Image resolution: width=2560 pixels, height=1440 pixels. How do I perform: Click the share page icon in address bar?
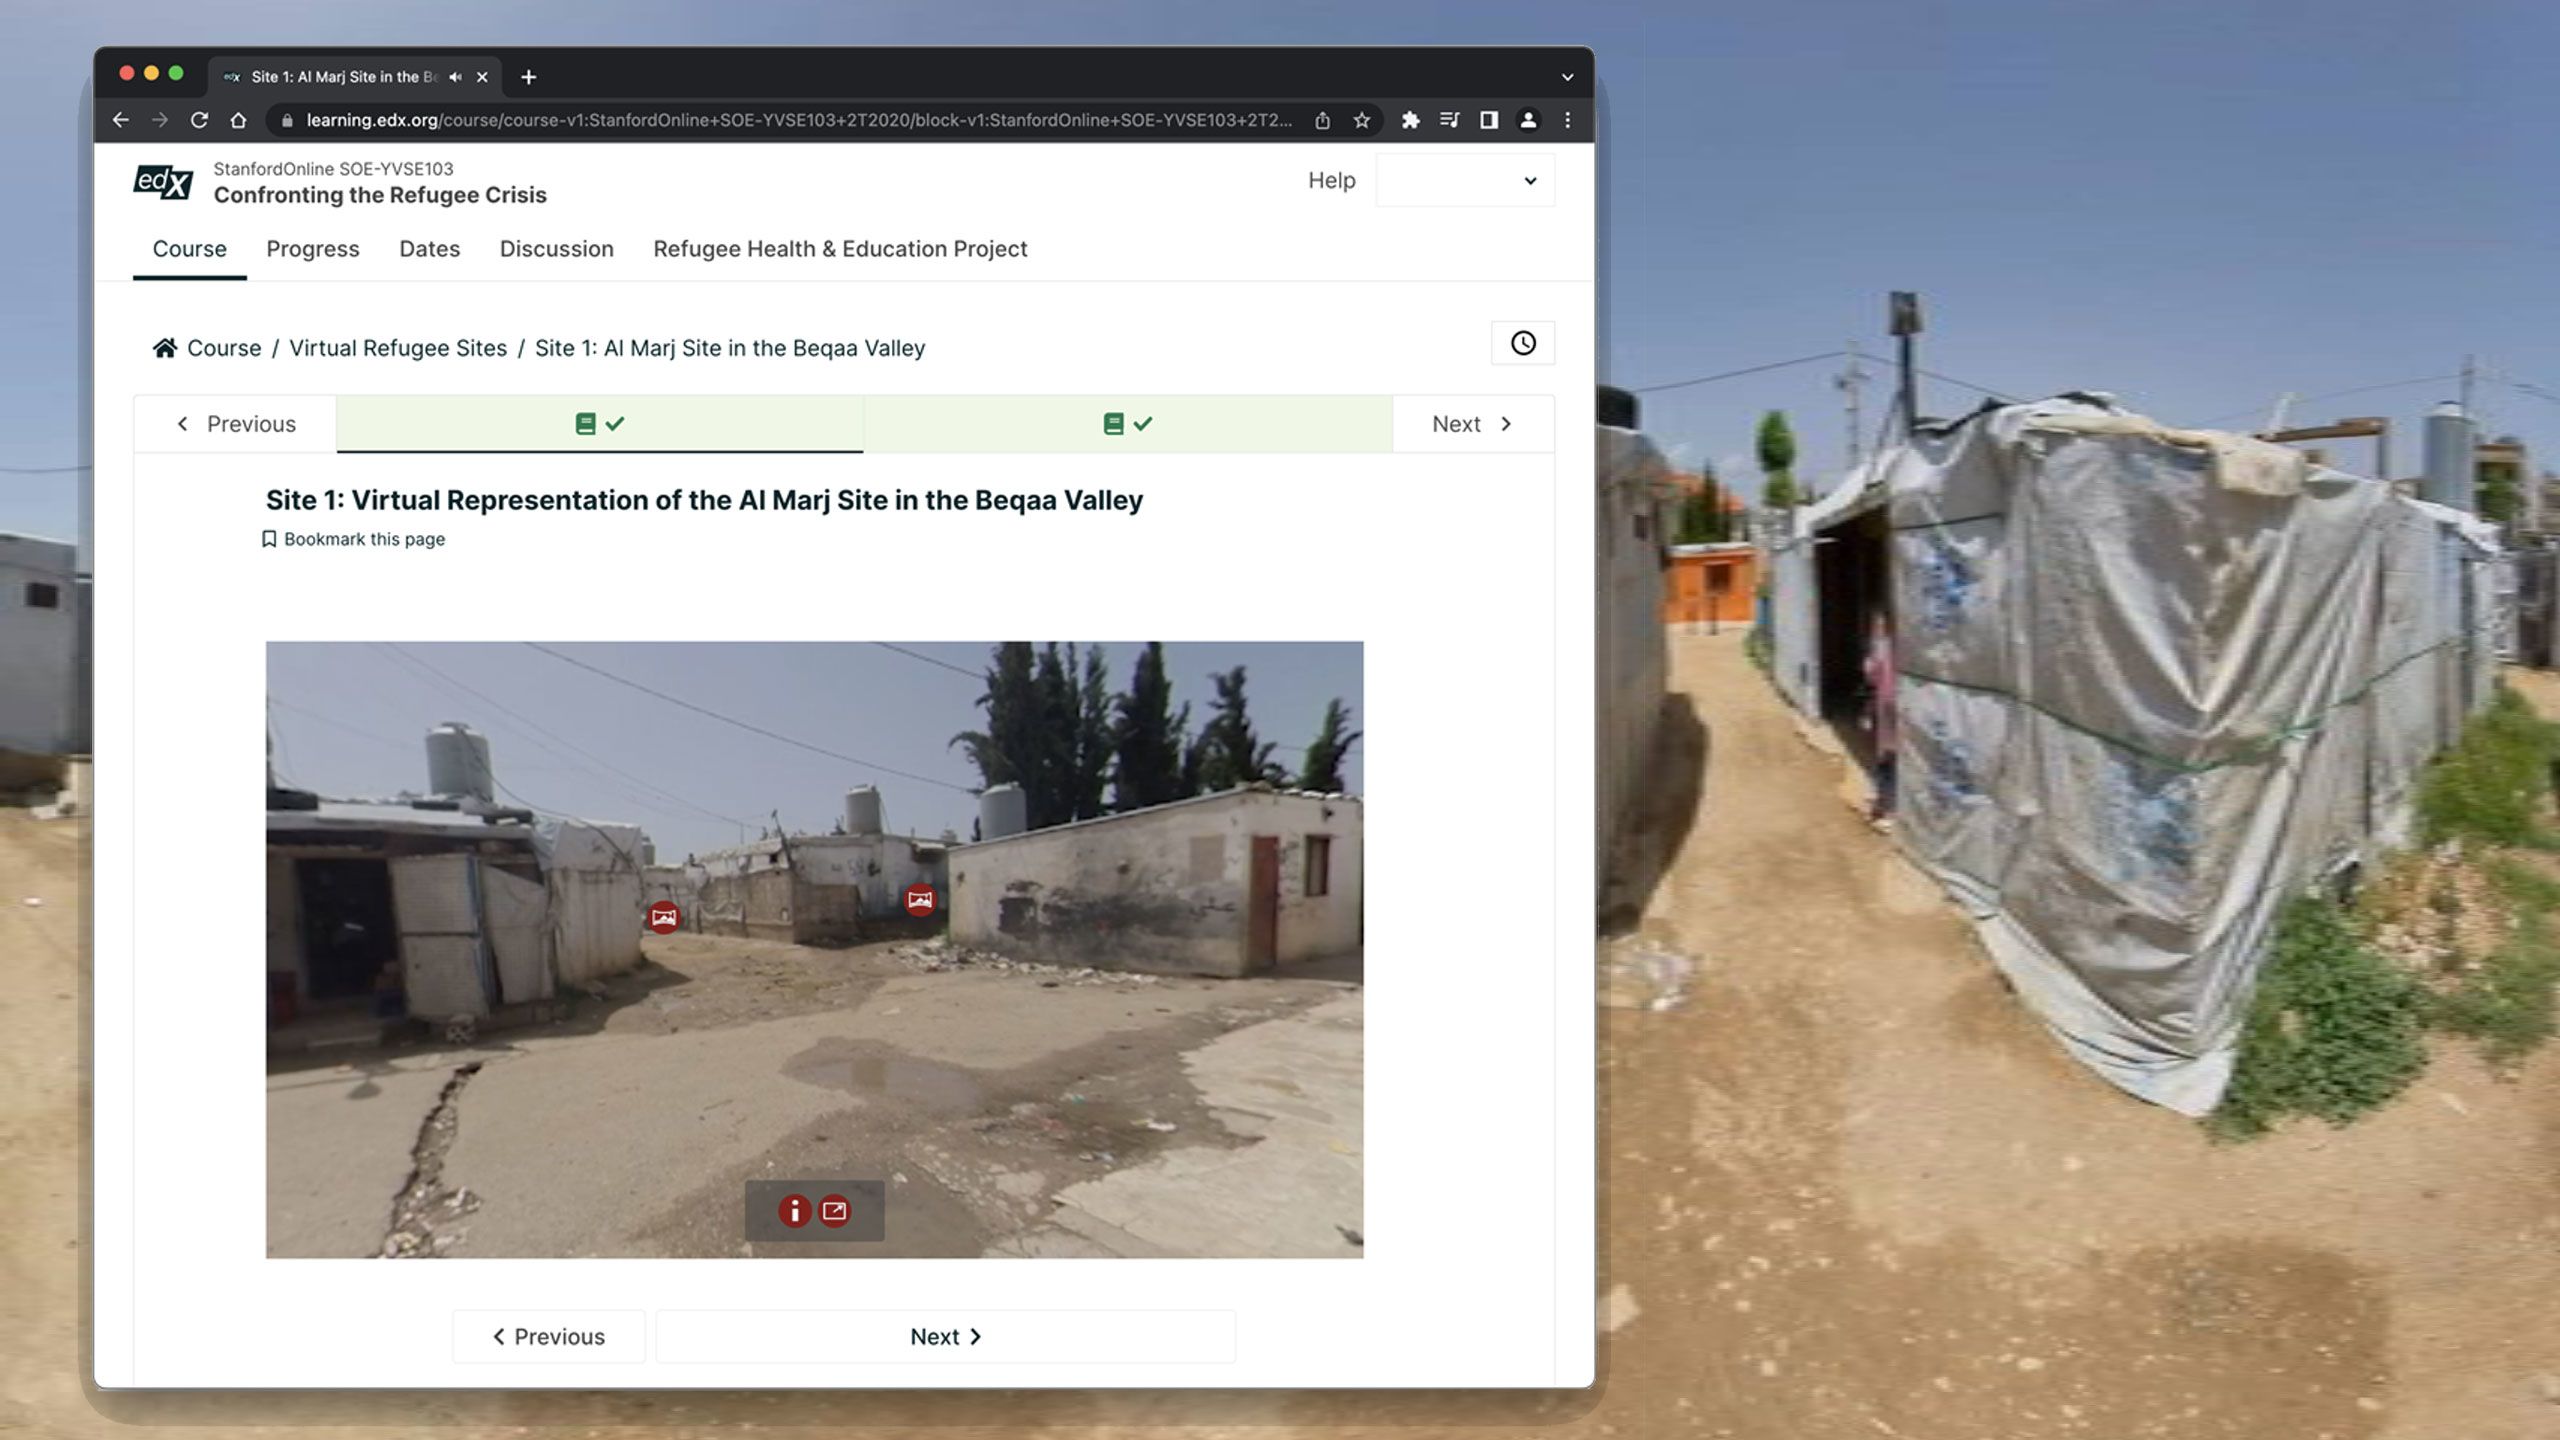(x=1322, y=120)
